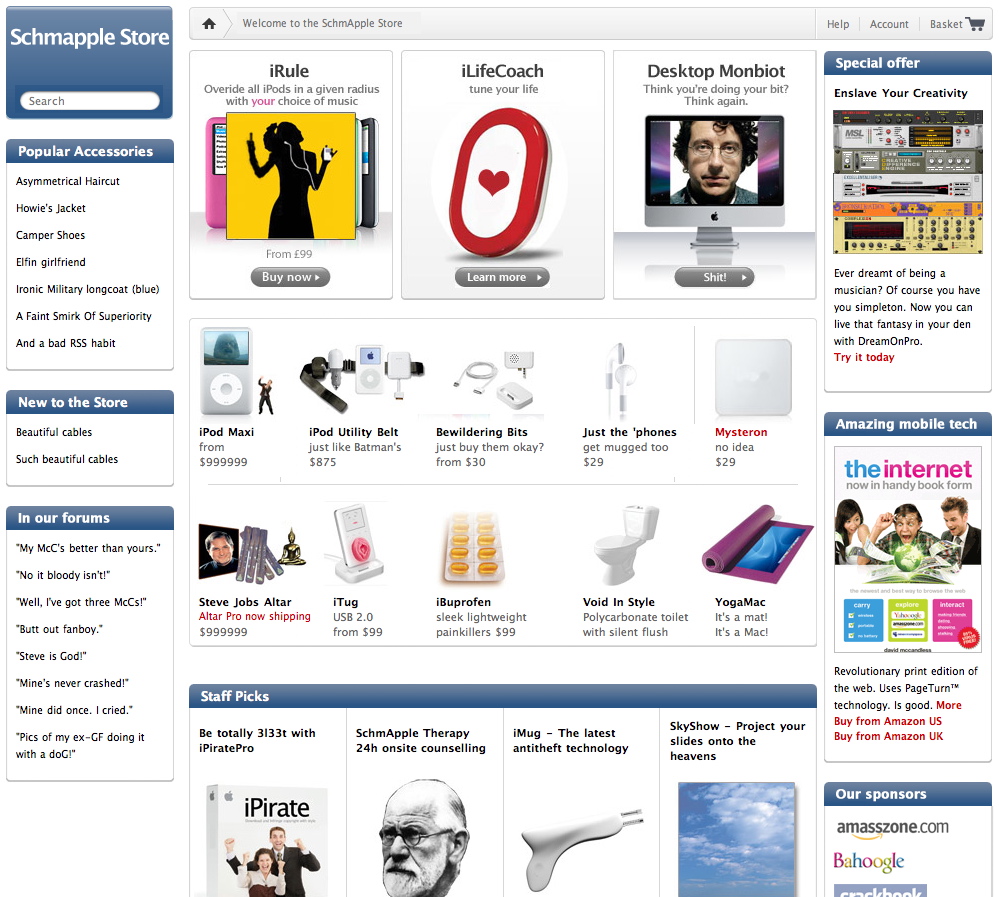Viewport: 999px width, 897px height.
Task: Select Asymmetrical Haircut in Popular Accessories
Action: (x=68, y=181)
